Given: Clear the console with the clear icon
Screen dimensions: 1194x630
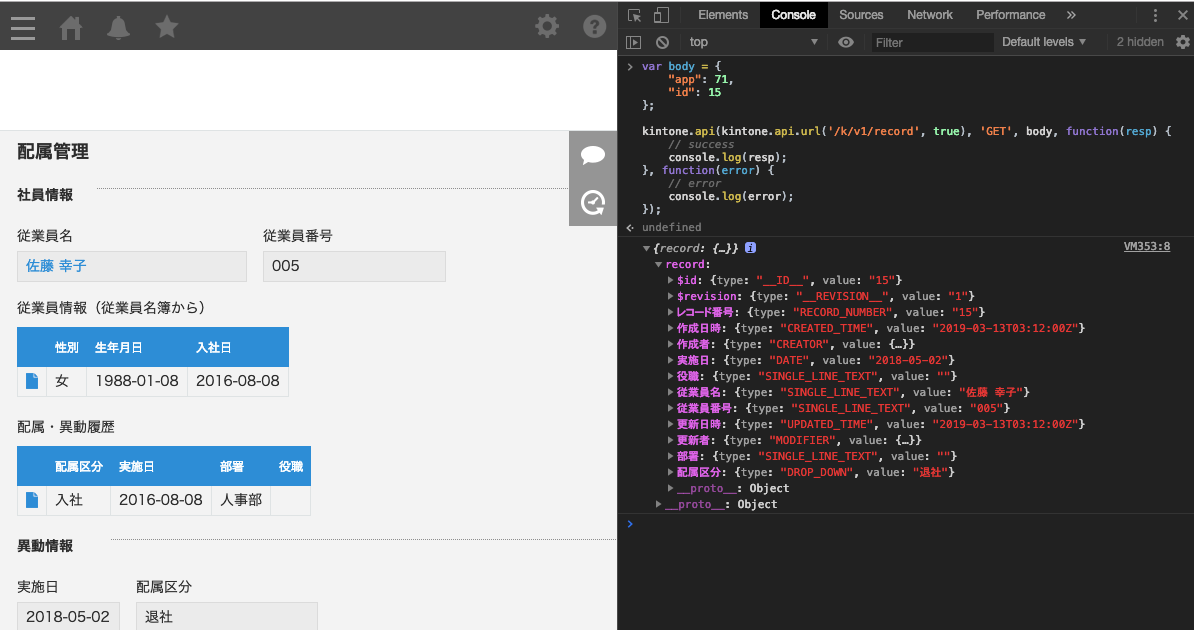Looking at the screenshot, I should tap(662, 42).
